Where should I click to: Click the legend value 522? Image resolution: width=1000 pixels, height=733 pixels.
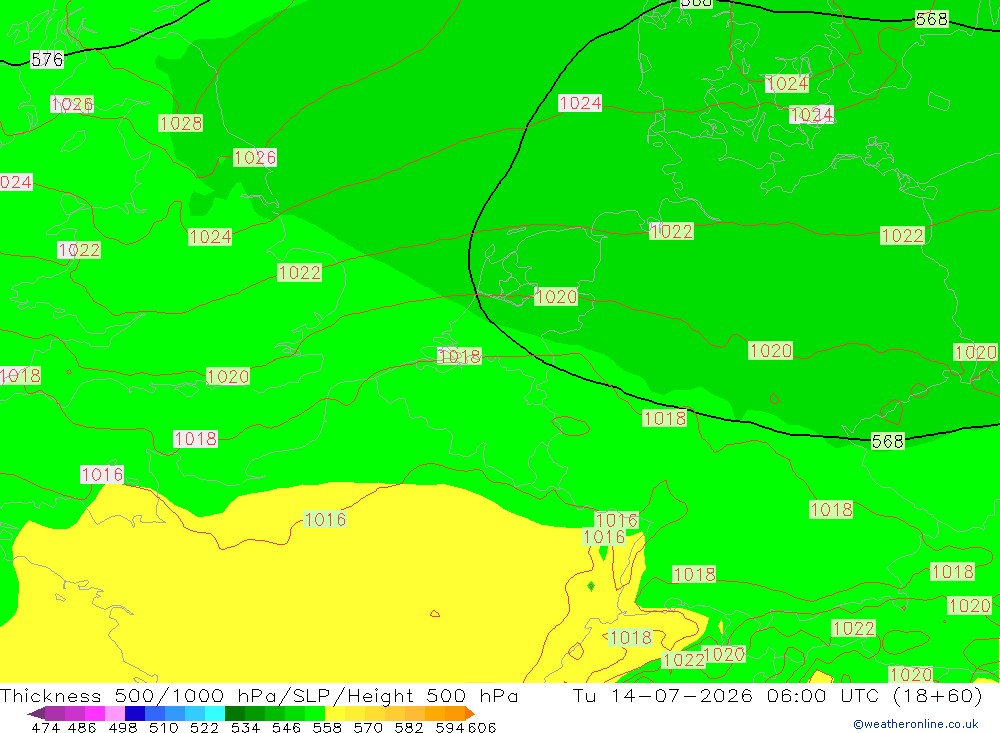click(x=204, y=727)
